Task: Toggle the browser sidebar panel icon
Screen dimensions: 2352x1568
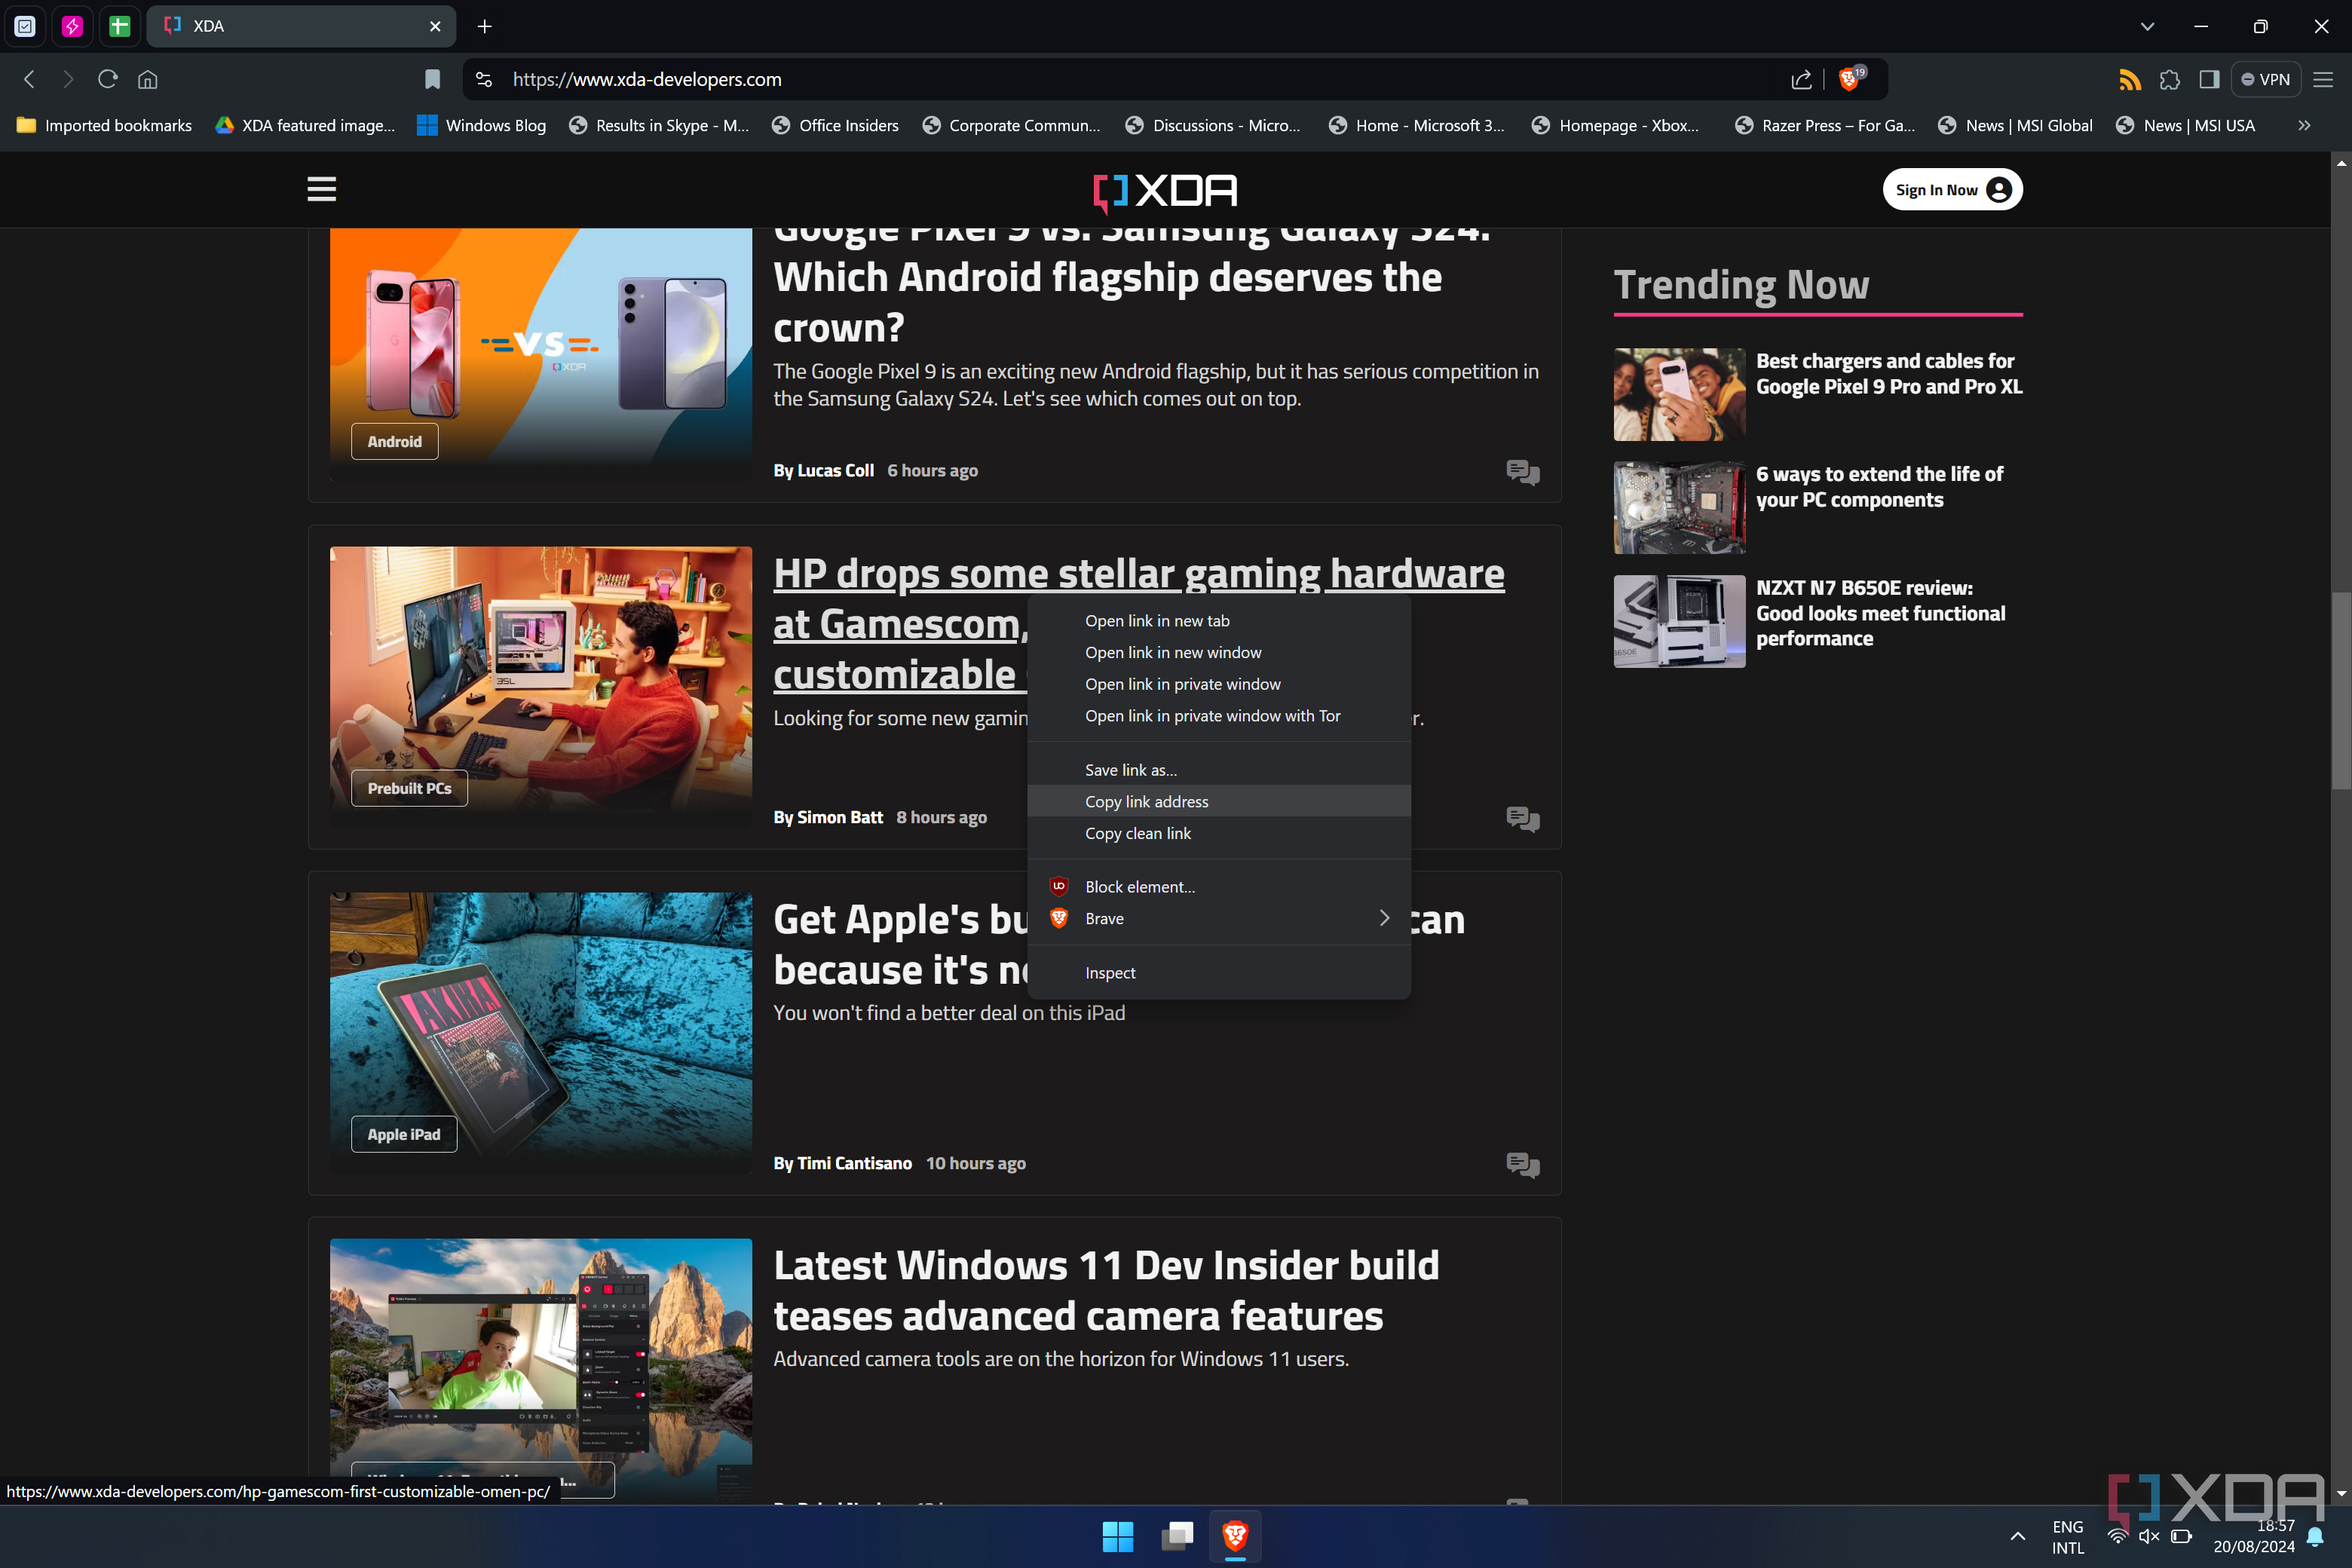Action: click(2209, 79)
